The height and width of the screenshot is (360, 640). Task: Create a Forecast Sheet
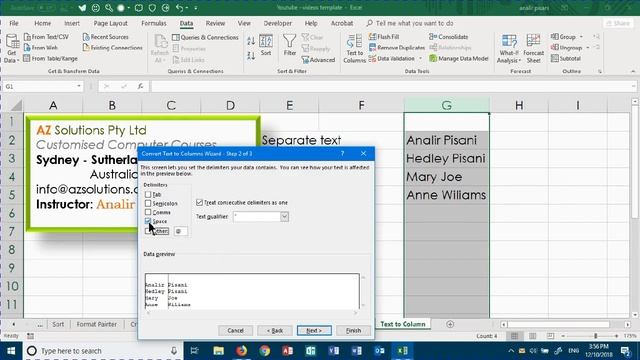533,49
